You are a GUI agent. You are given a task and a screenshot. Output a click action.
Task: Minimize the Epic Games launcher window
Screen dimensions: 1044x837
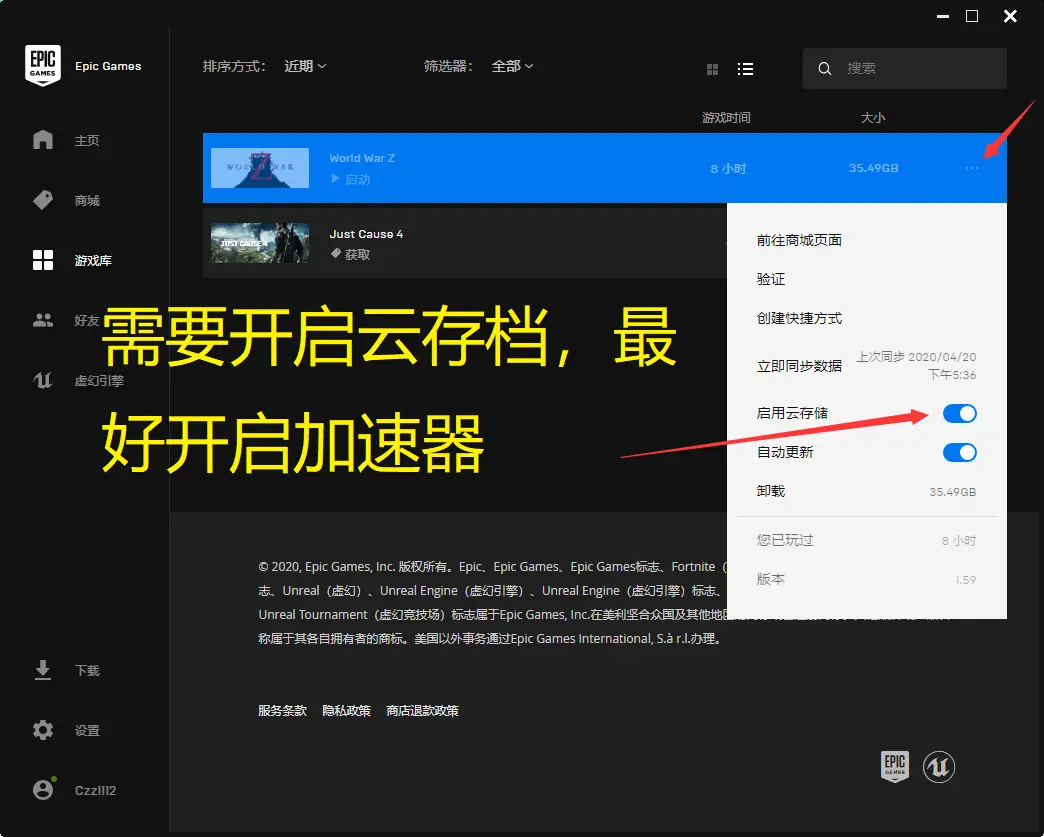[943, 16]
